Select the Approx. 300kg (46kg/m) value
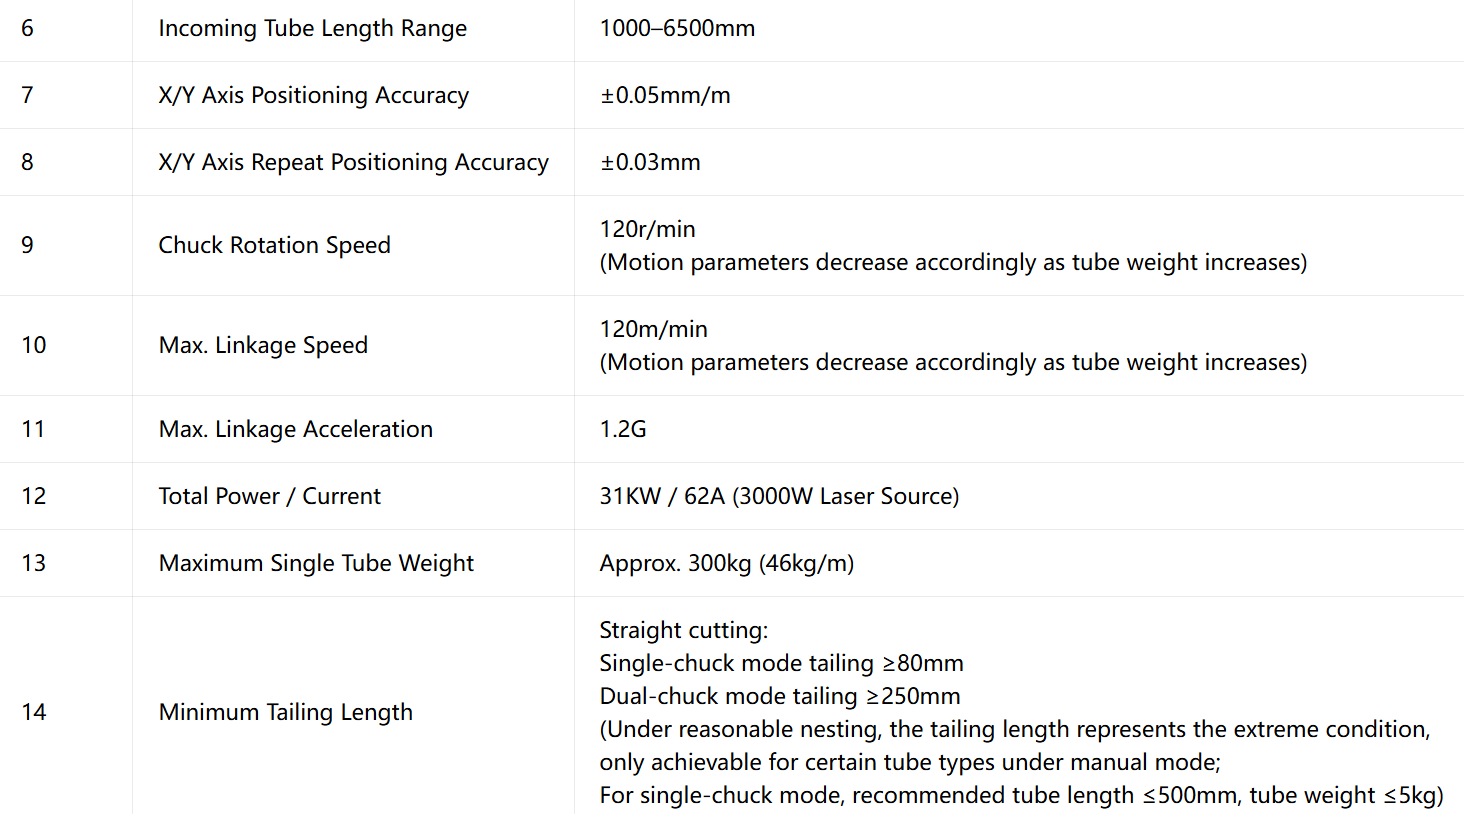 727,563
